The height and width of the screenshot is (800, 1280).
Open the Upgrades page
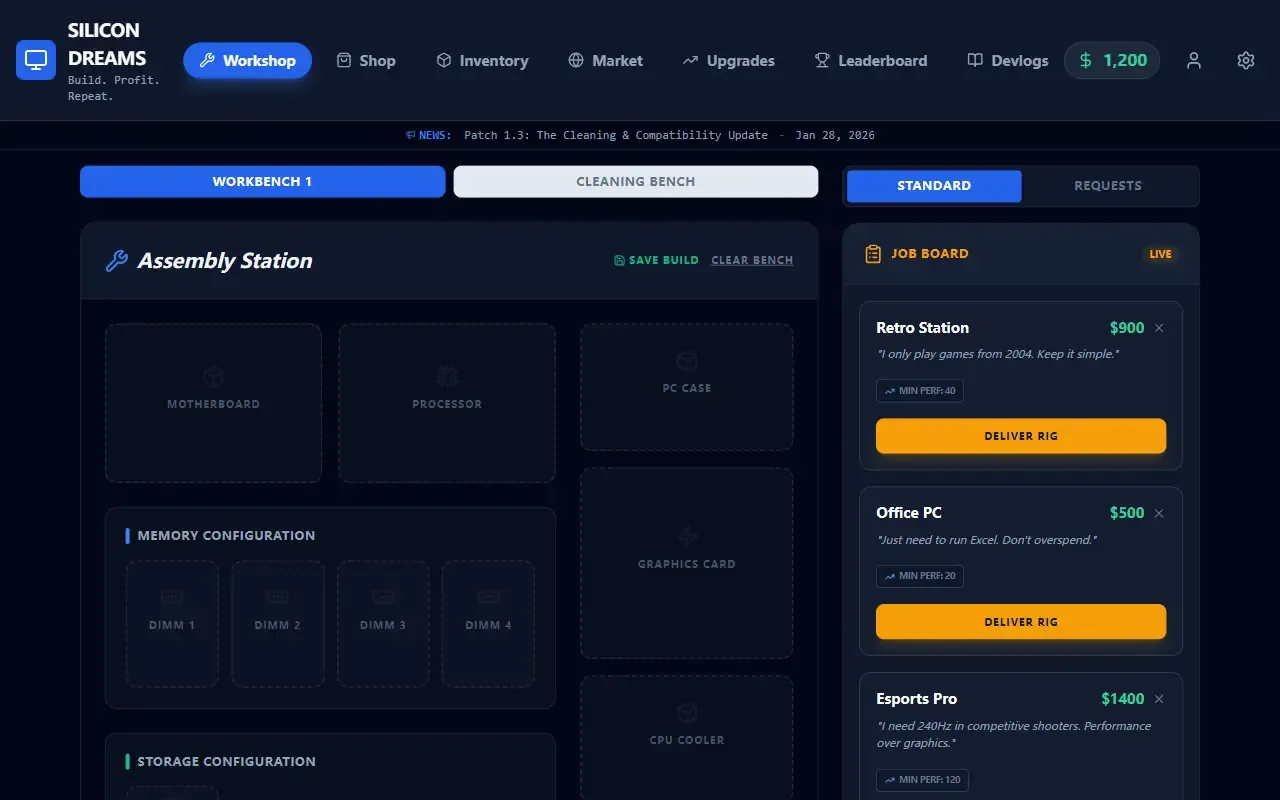tap(729, 60)
